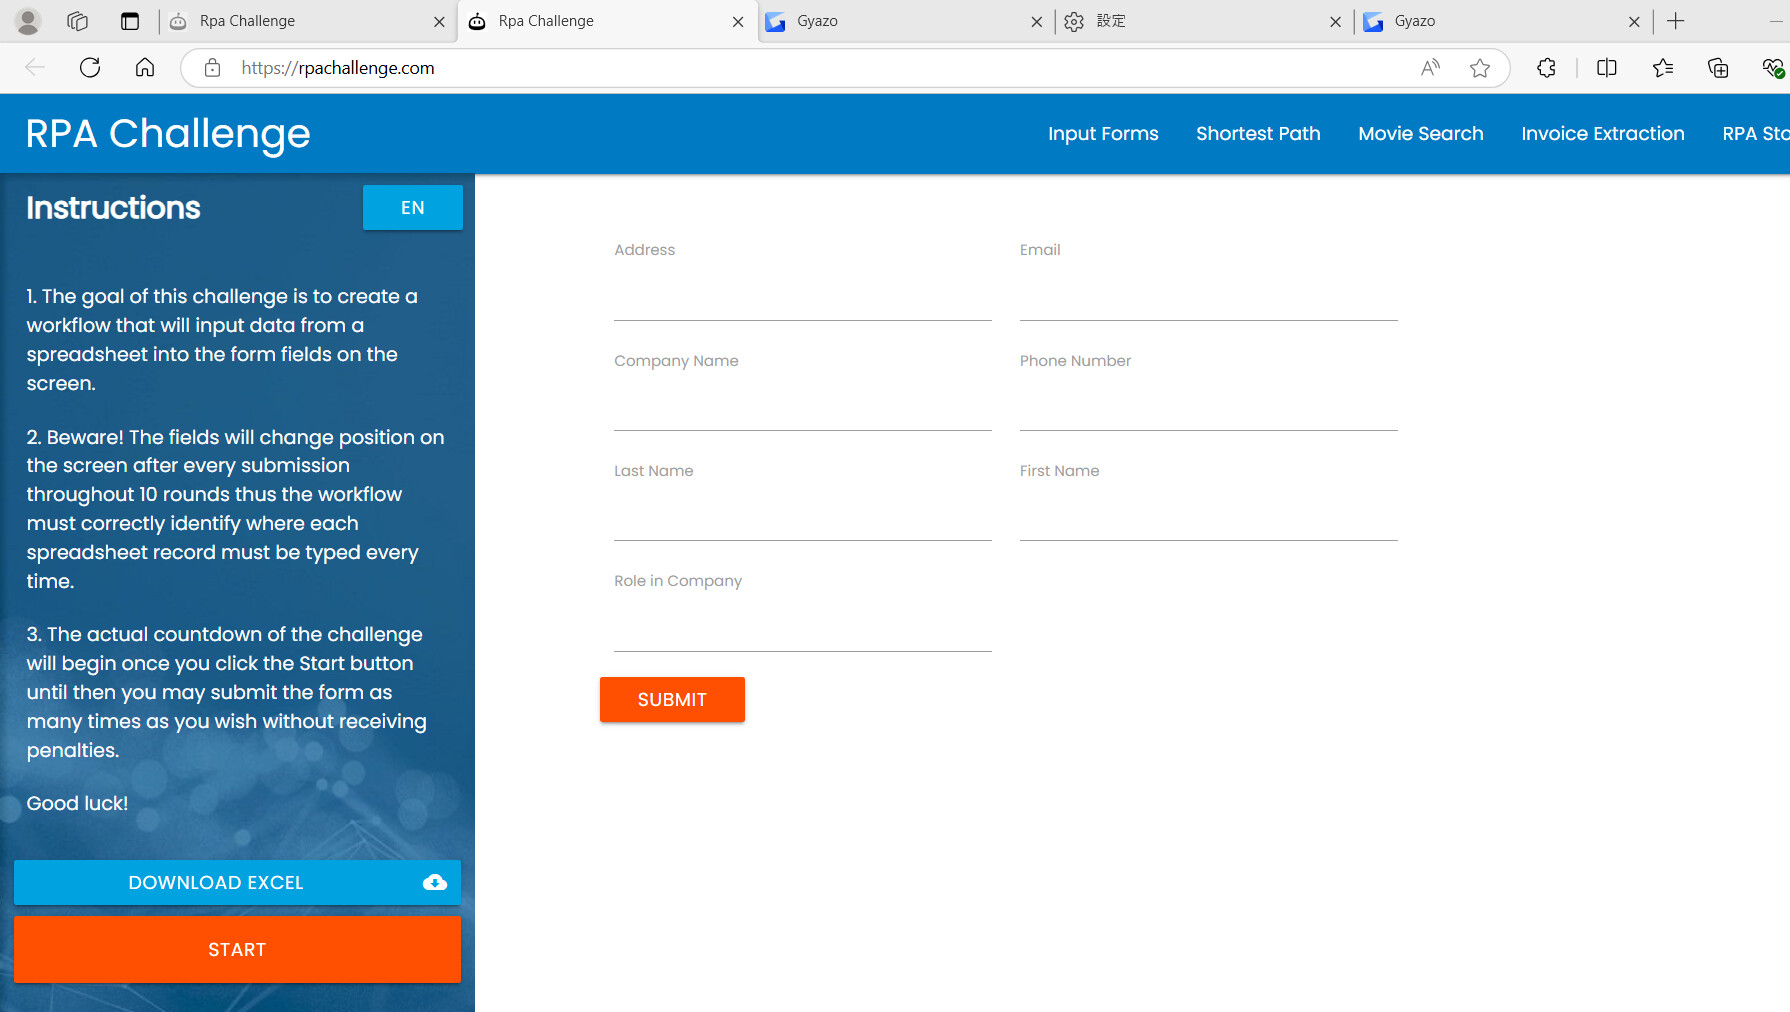Open the workspaces icon in the tab bar
1790x1012 pixels.
click(x=77, y=21)
